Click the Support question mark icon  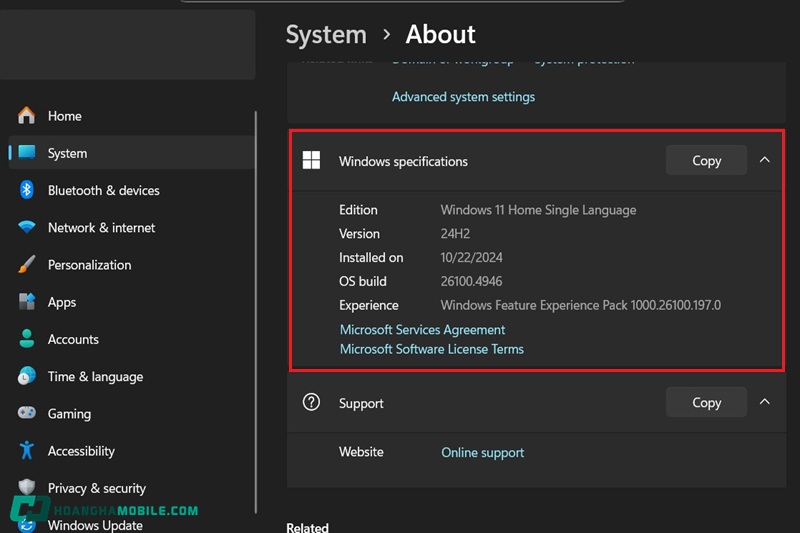311,403
